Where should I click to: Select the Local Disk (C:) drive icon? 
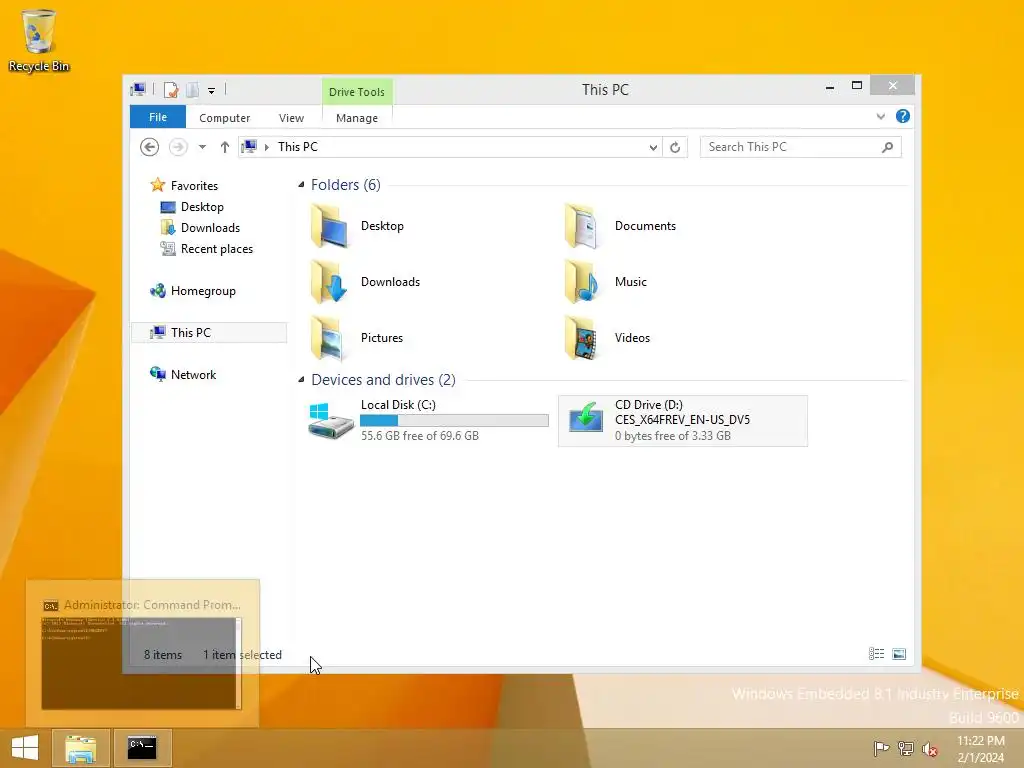coord(330,421)
